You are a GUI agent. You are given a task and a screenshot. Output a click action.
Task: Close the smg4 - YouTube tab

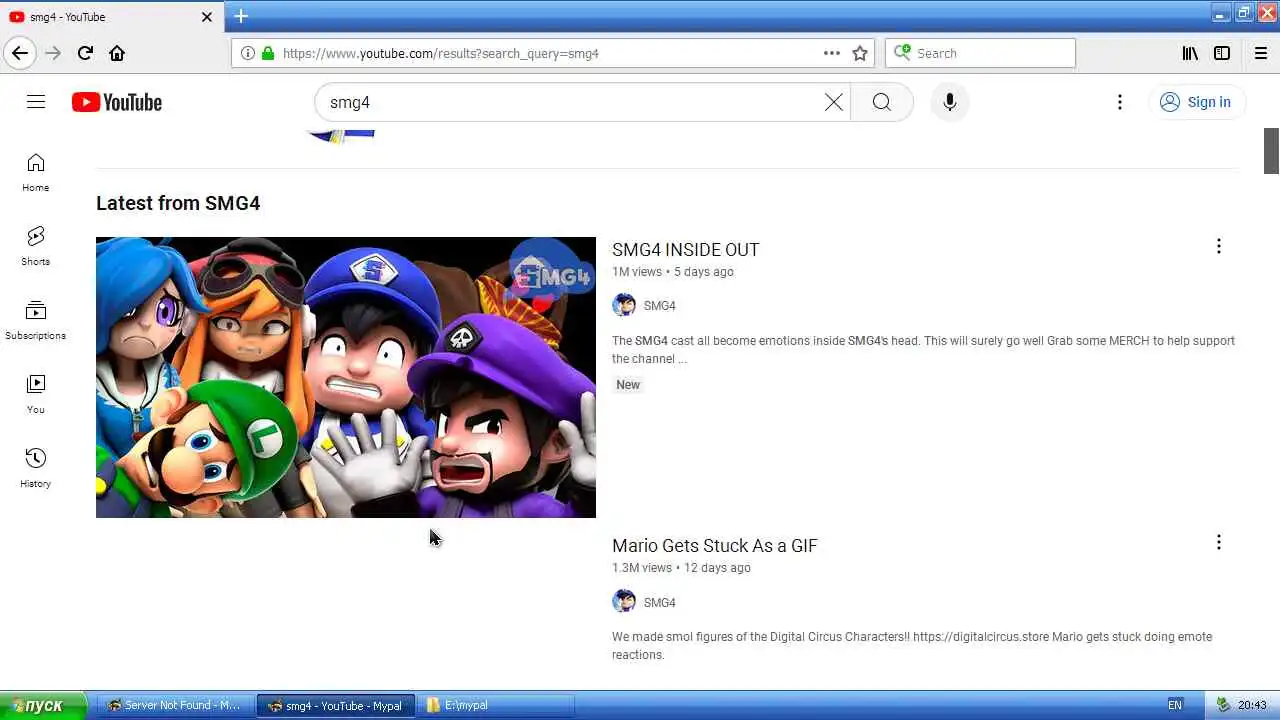[x=207, y=17]
